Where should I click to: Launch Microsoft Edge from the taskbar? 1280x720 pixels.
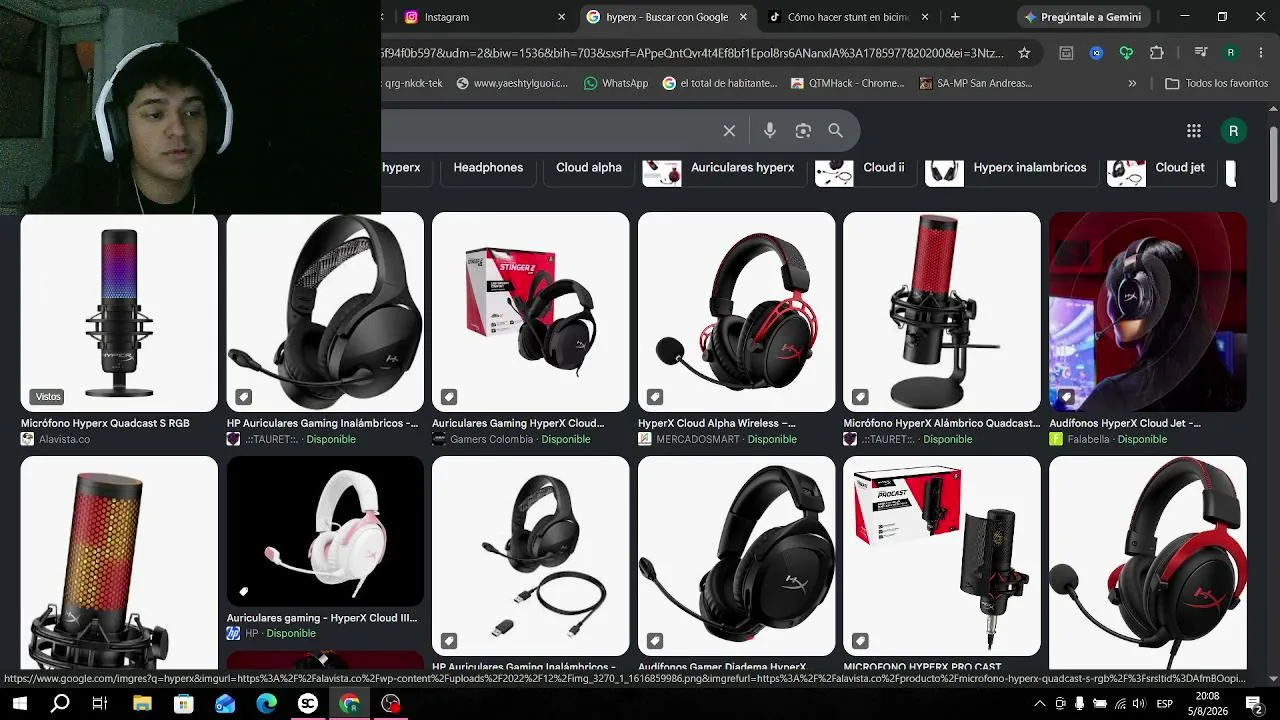point(266,704)
